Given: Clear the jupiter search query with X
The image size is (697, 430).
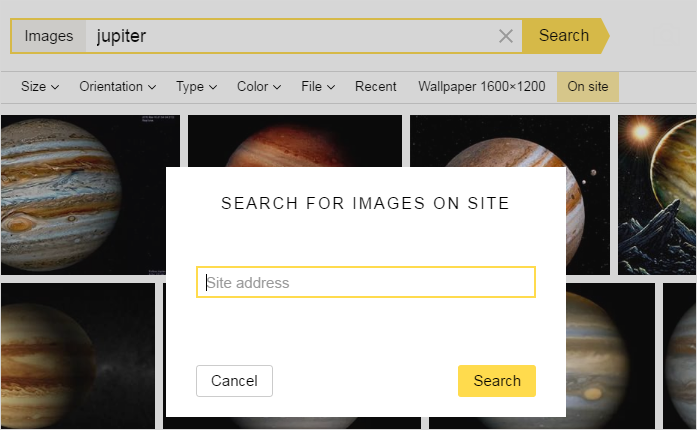Looking at the screenshot, I should pos(505,36).
